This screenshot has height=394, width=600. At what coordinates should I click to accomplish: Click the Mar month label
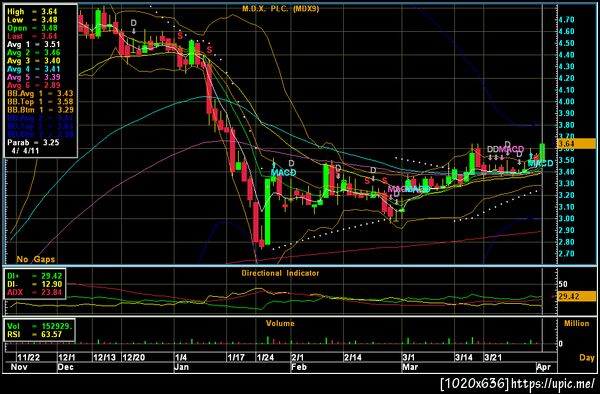[410, 367]
